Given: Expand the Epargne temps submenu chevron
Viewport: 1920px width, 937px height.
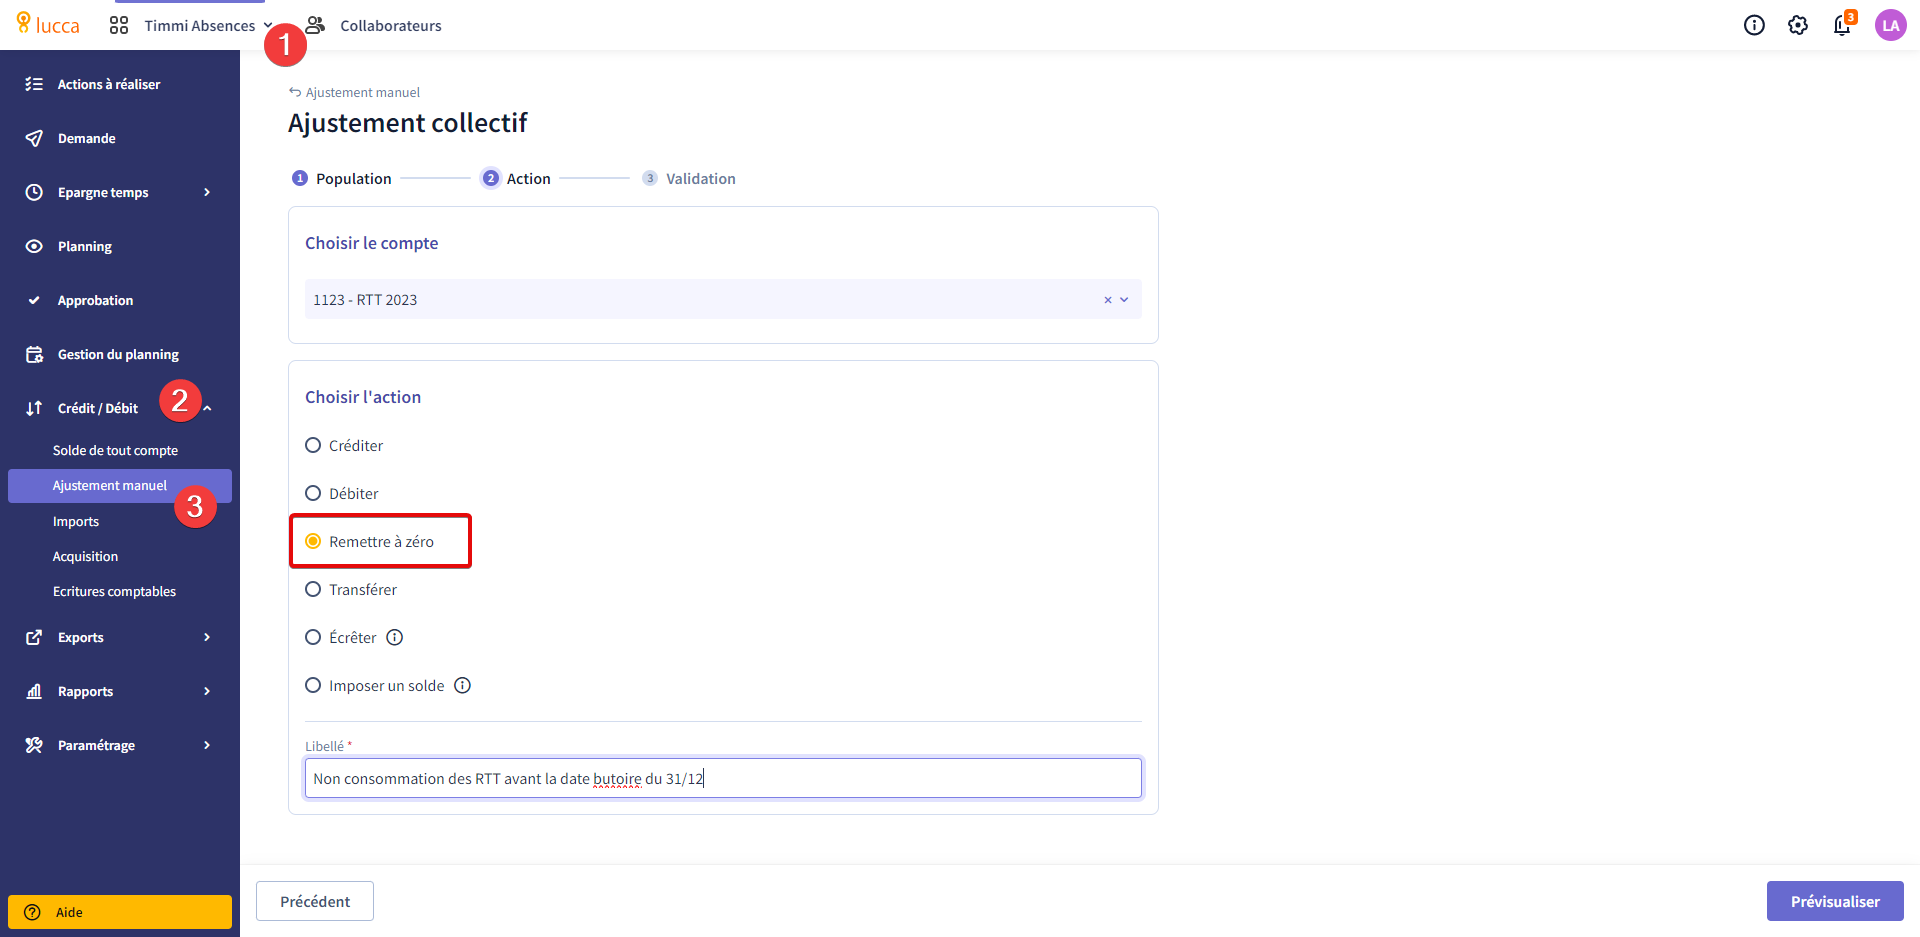Looking at the screenshot, I should [207, 192].
